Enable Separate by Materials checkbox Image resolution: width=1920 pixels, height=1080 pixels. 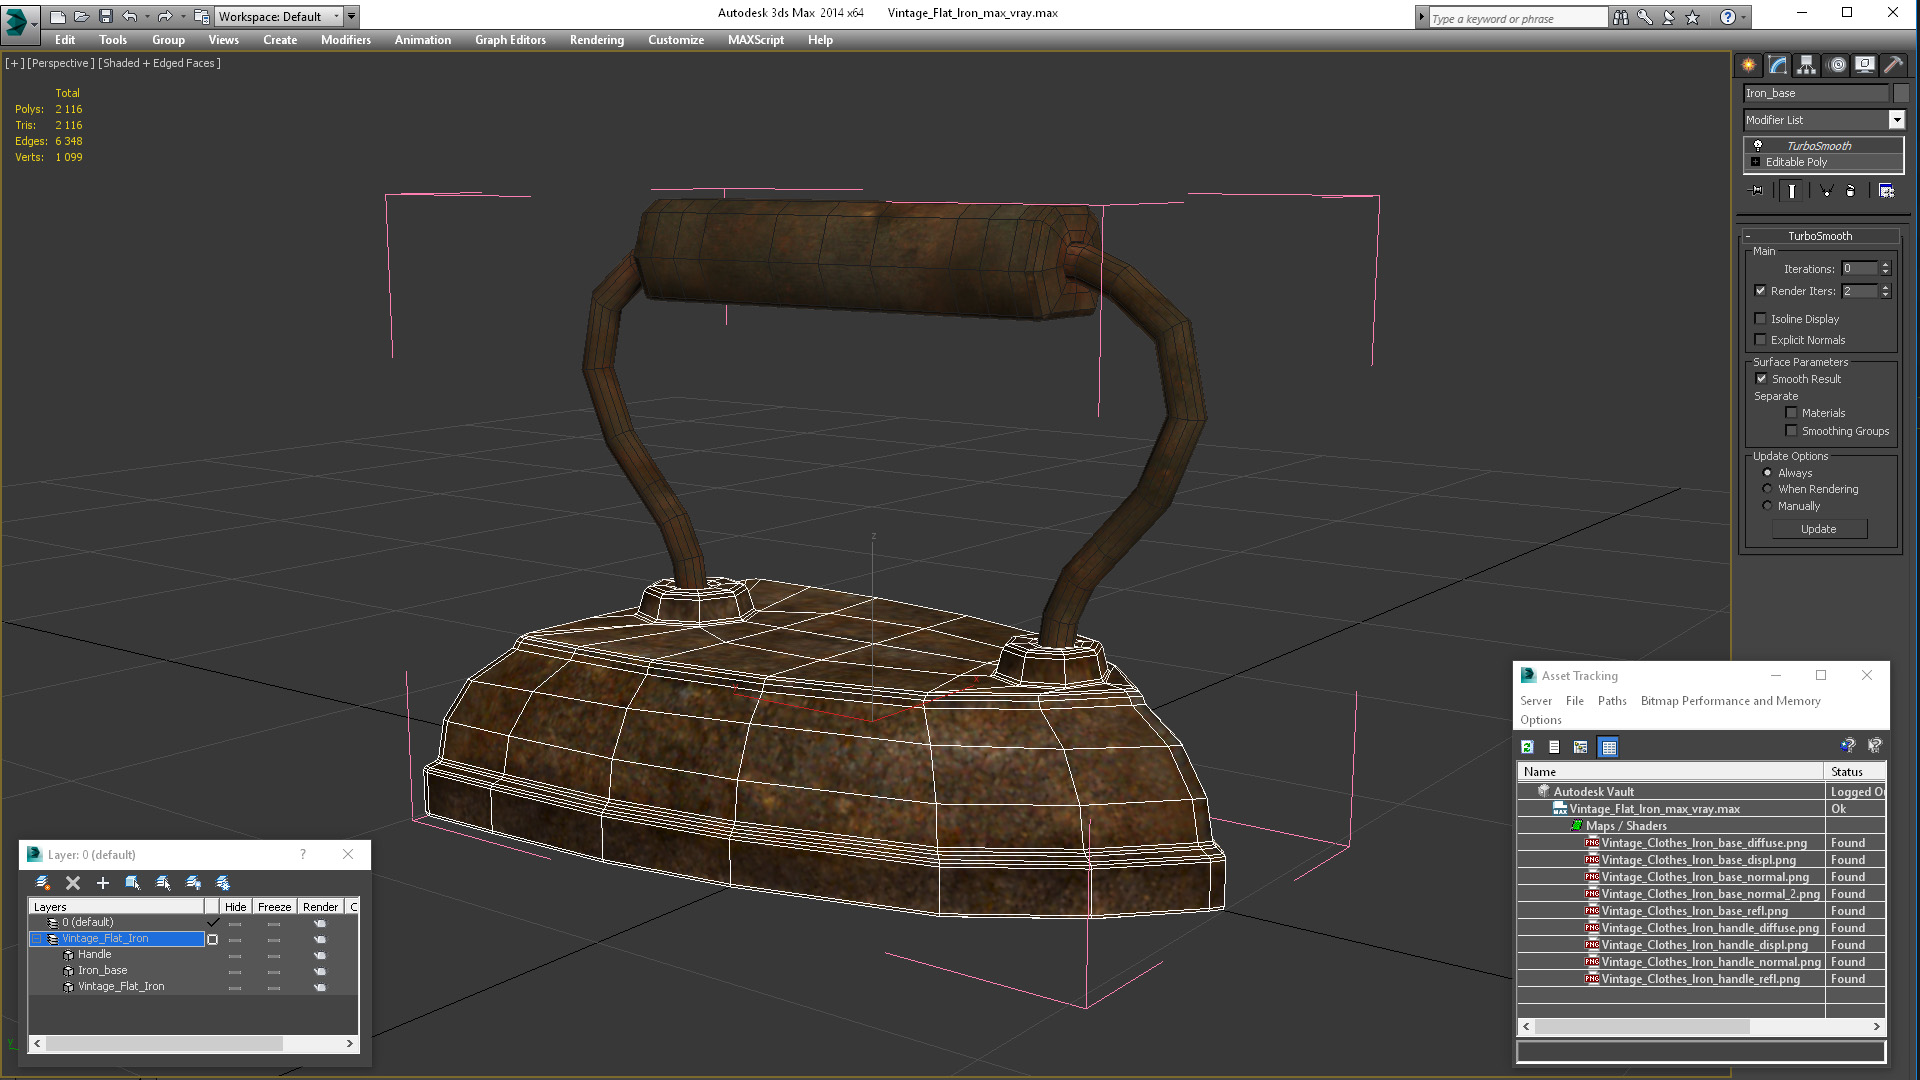(x=1791, y=413)
